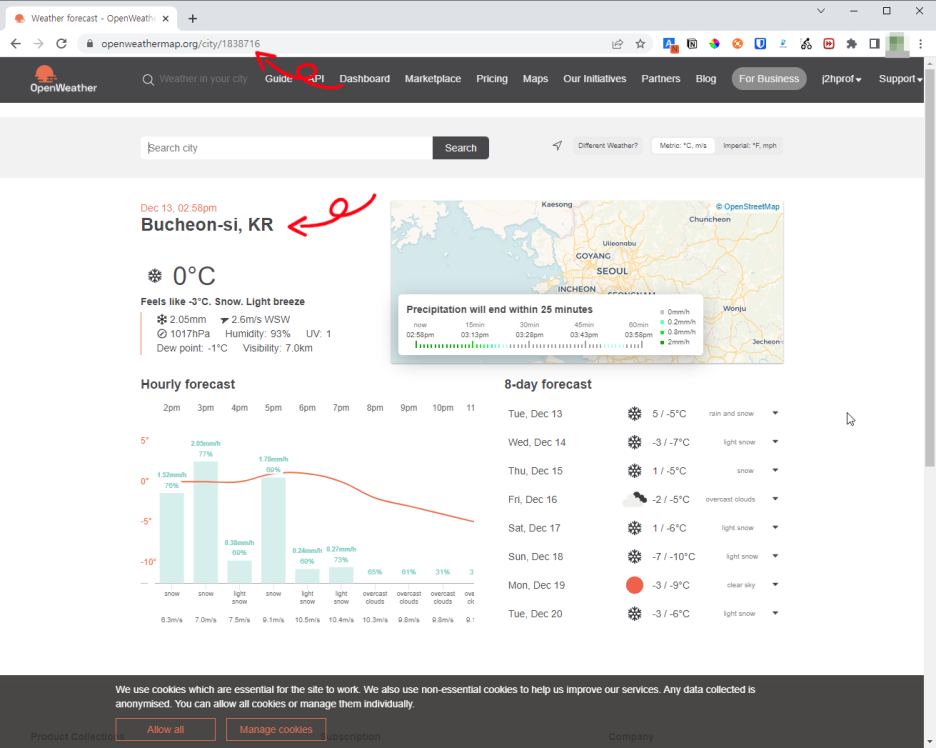Bookmark this page with the star icon
This screenshot has width=936, height=748.
click(x=641, y=44)
